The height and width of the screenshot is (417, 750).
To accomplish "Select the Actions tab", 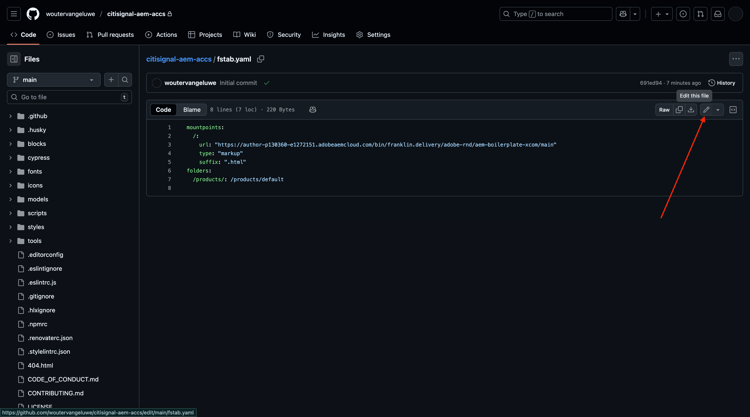I will coord(161,34).
